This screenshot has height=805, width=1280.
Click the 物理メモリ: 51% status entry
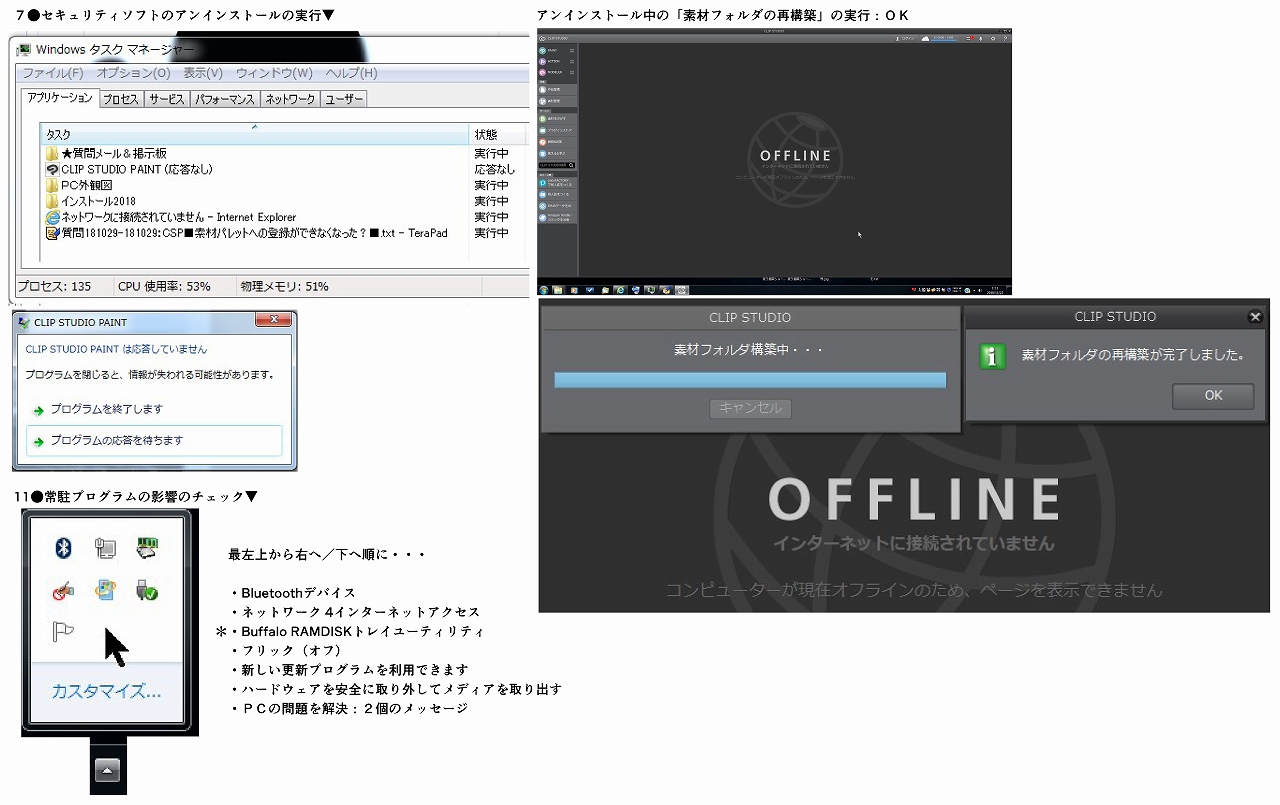click(285, 286)
